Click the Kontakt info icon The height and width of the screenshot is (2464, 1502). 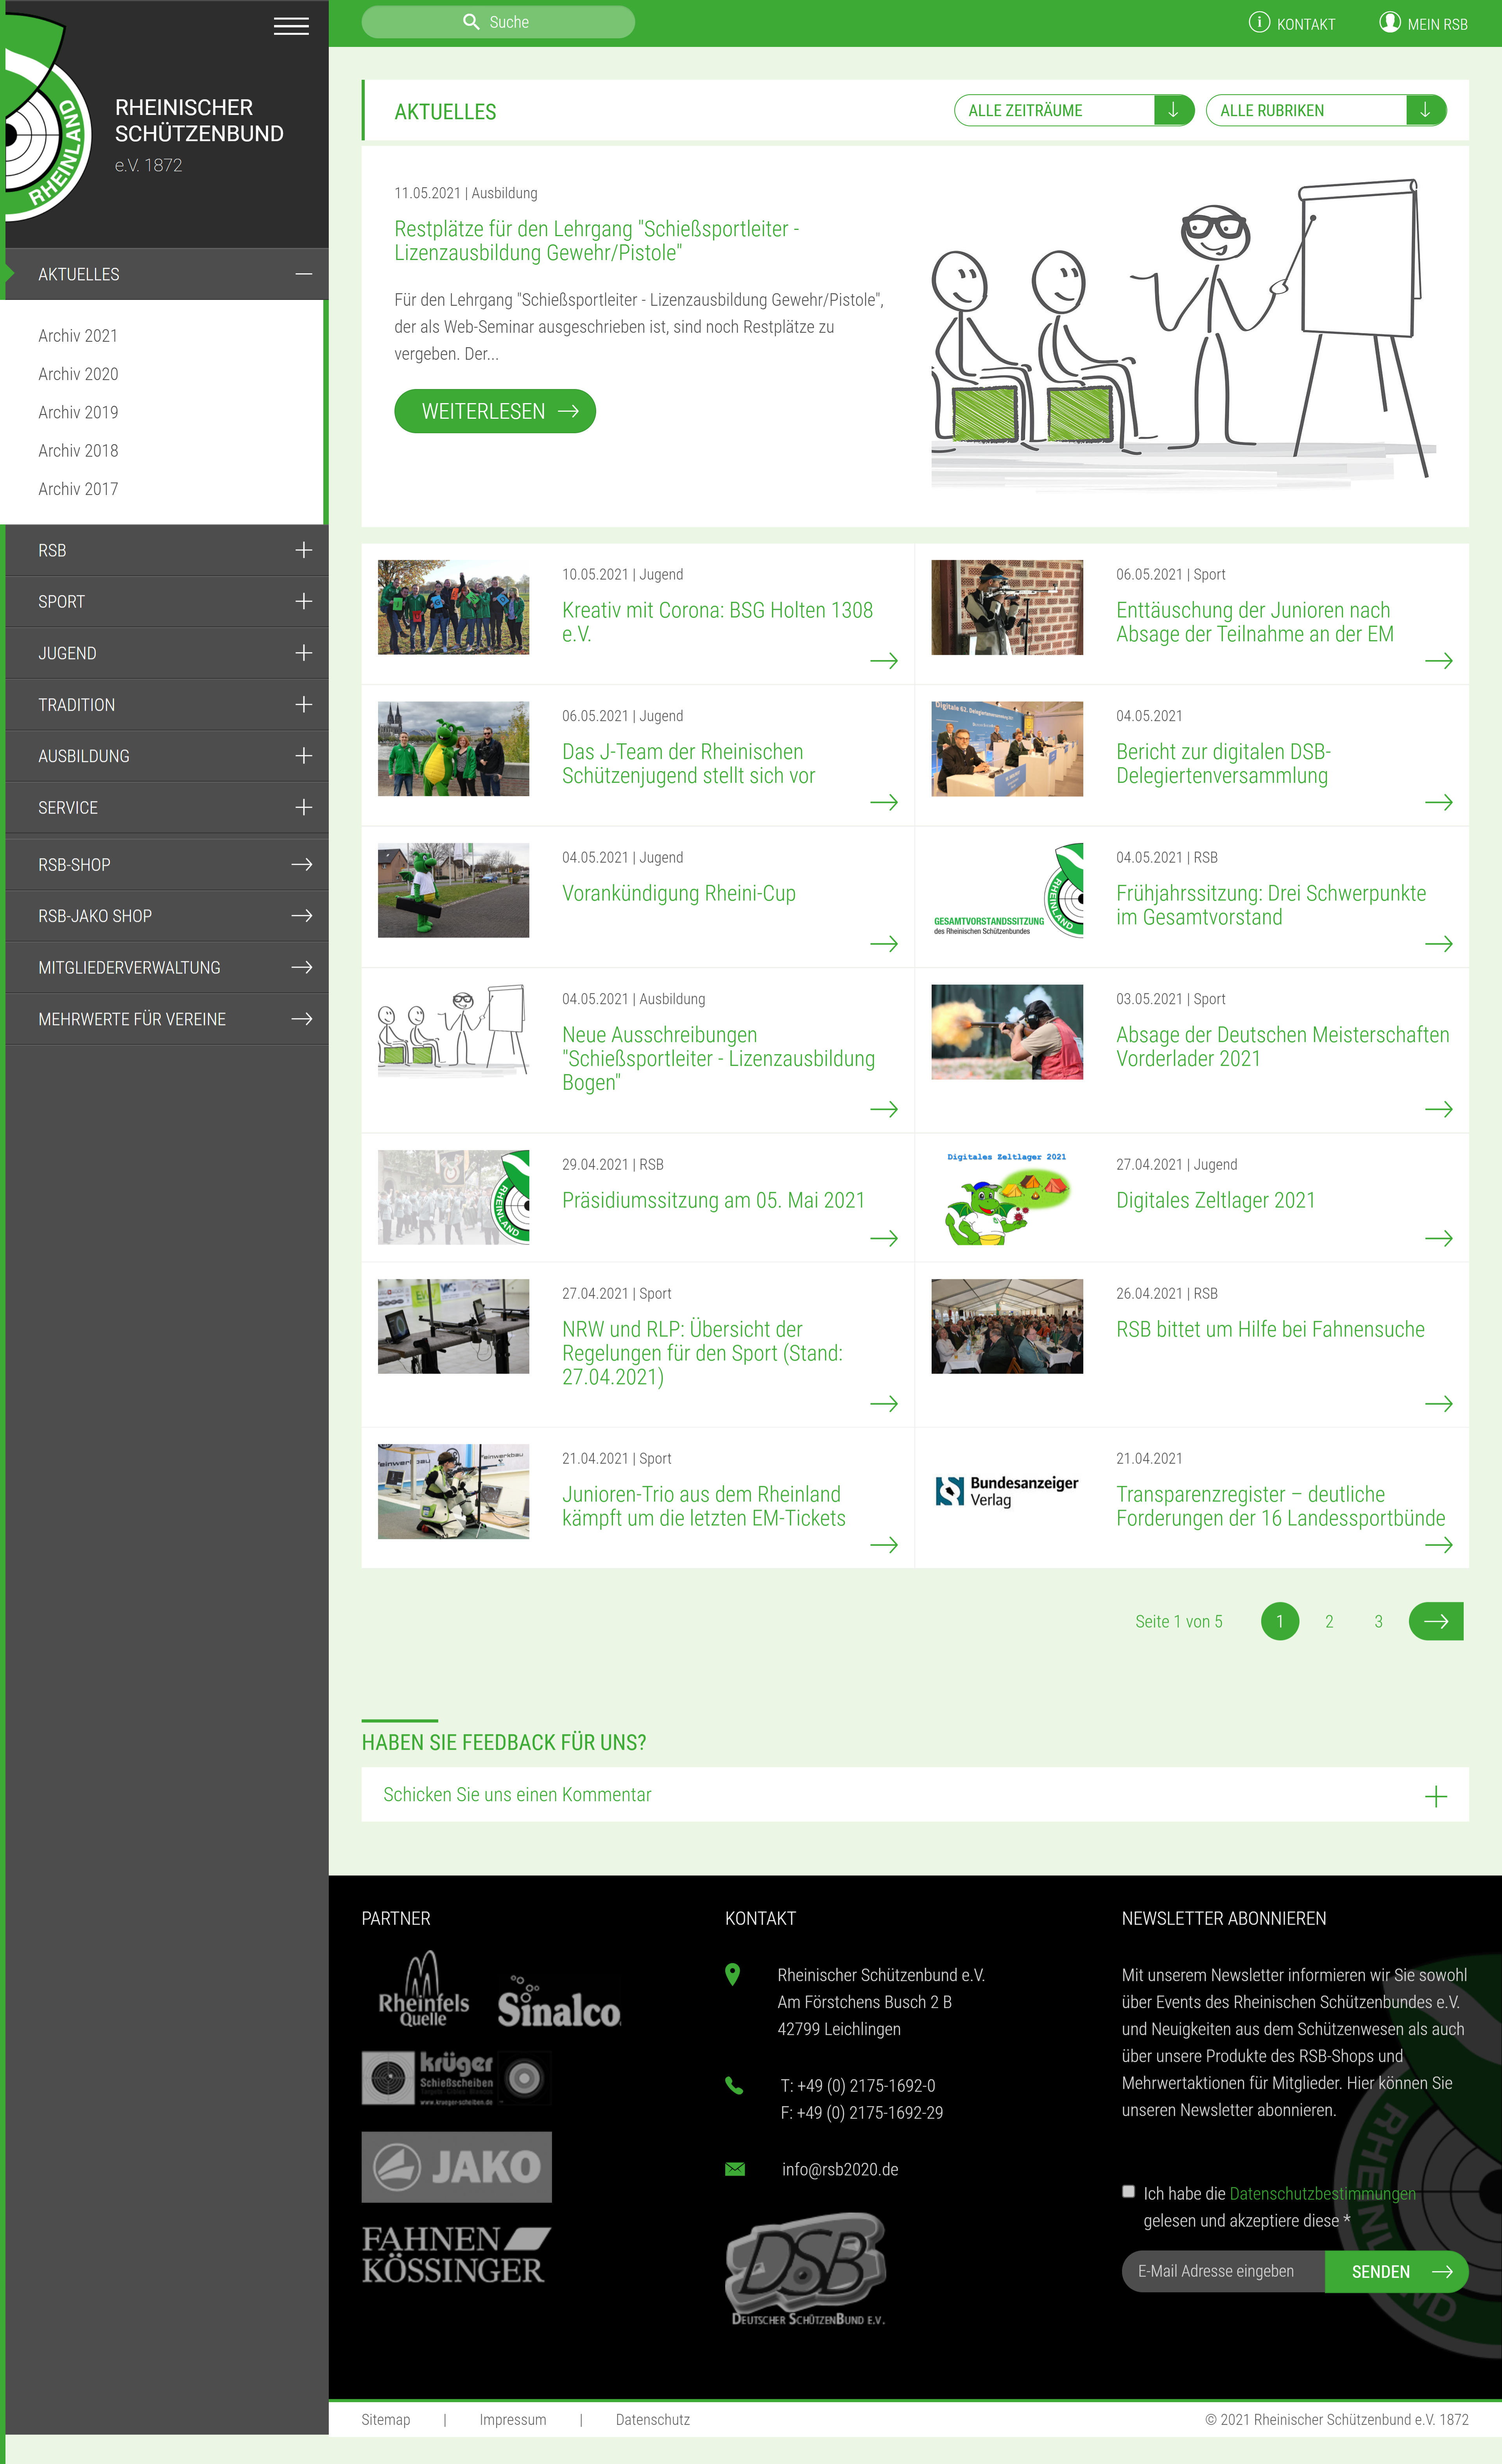click(x=1259, y=22)
